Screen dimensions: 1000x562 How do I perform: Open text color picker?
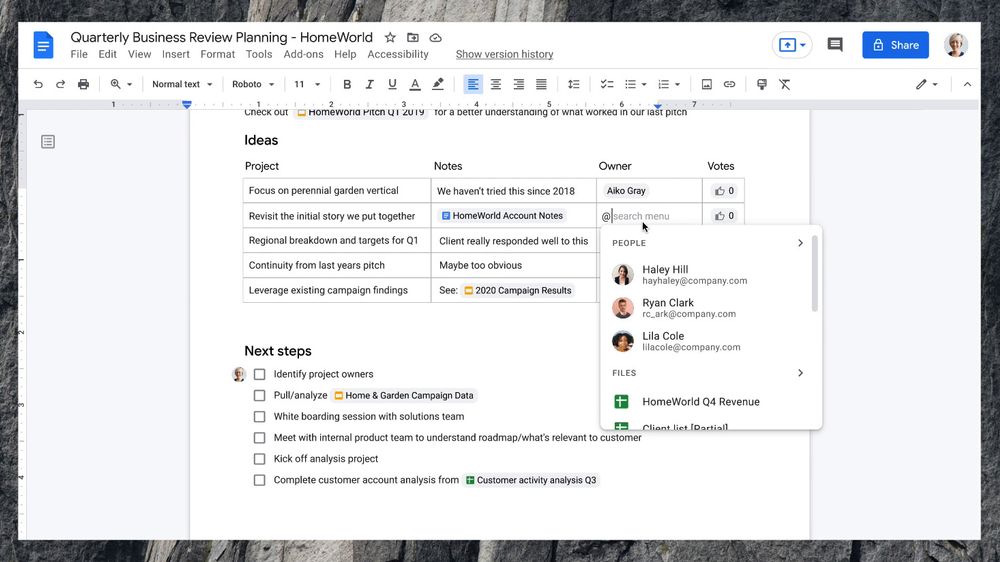pos(415,84)
